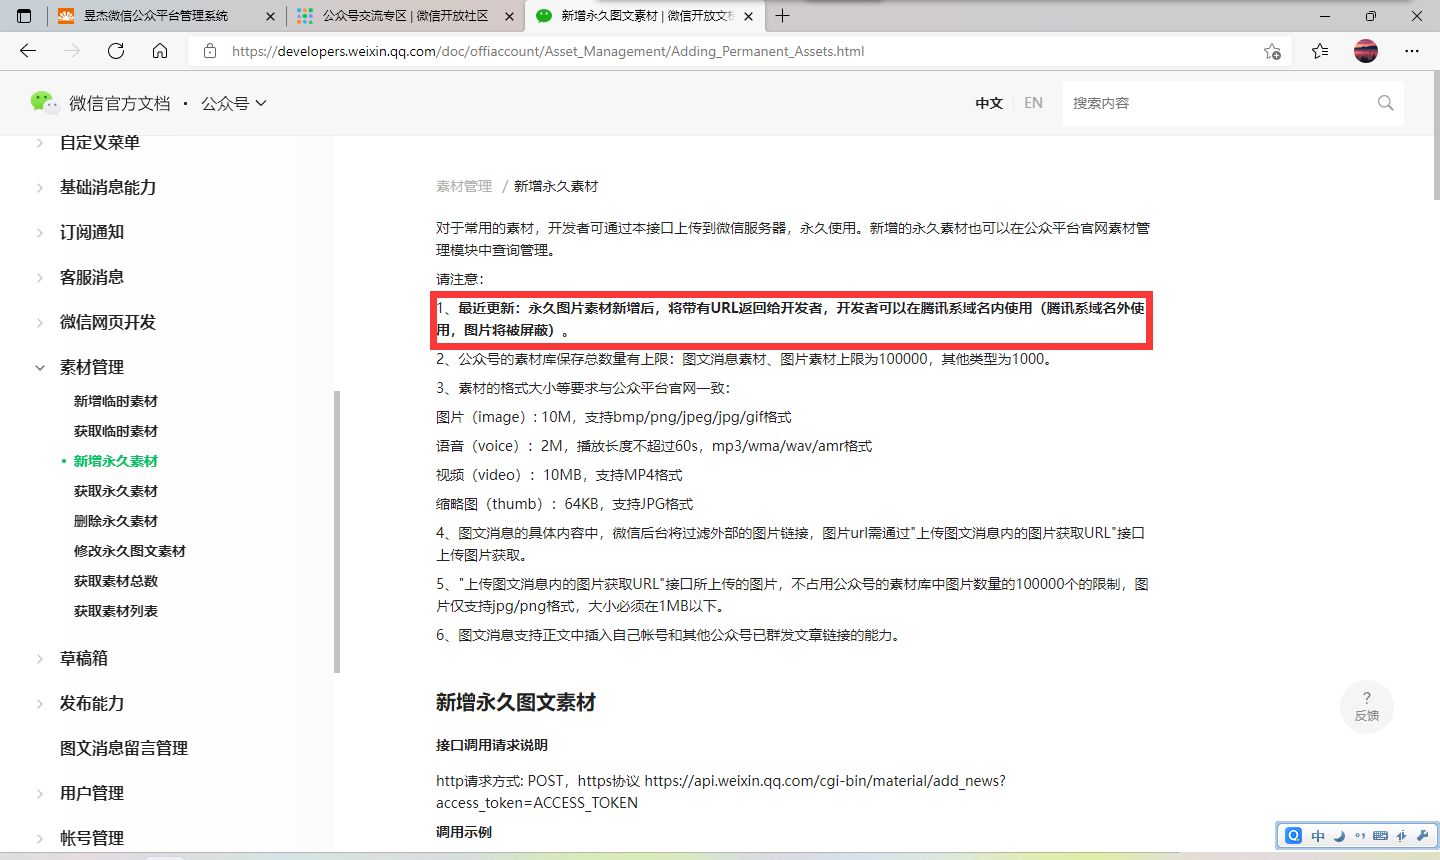Open 获取素材列表 in sidebar
Viewport: 1440px width, 860px height.
point(116,611)
